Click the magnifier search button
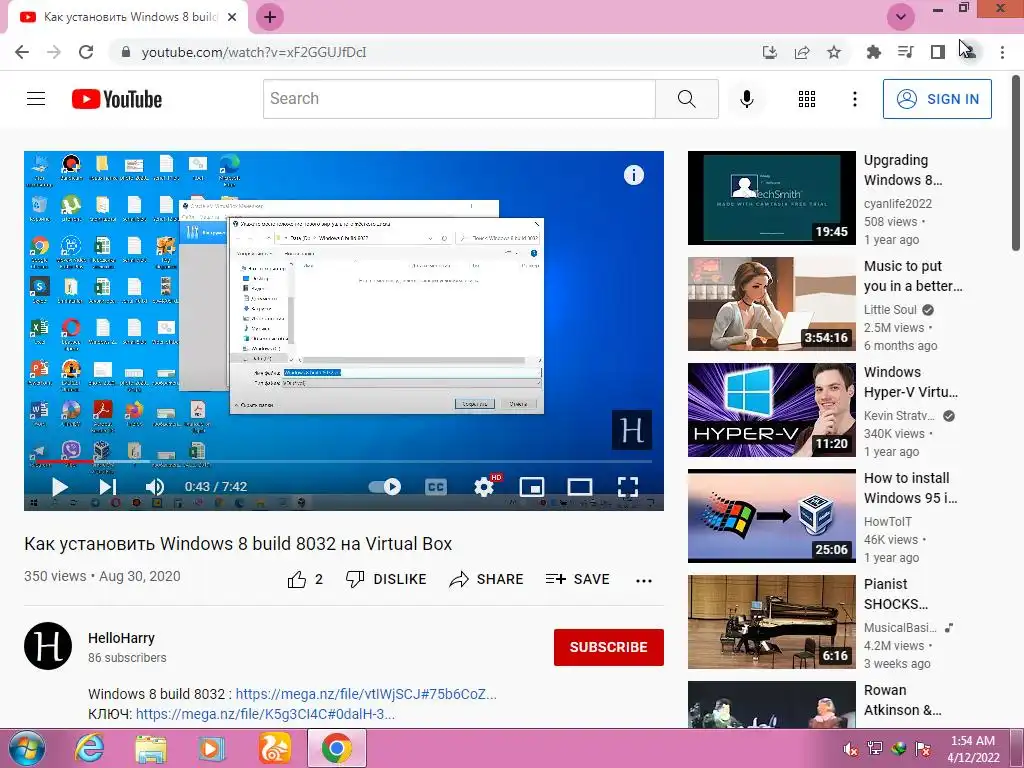 pyautogui.click(x=686, y=99)
